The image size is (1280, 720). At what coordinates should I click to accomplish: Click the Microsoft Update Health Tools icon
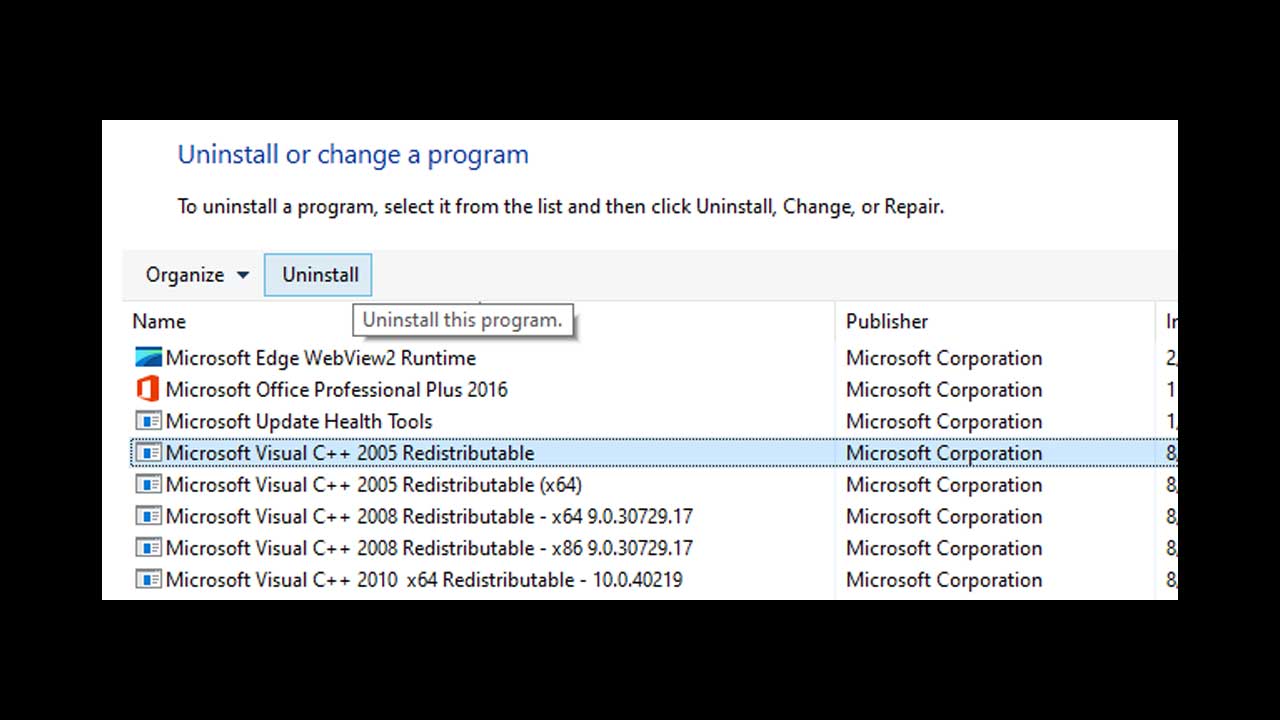point(148,421)
